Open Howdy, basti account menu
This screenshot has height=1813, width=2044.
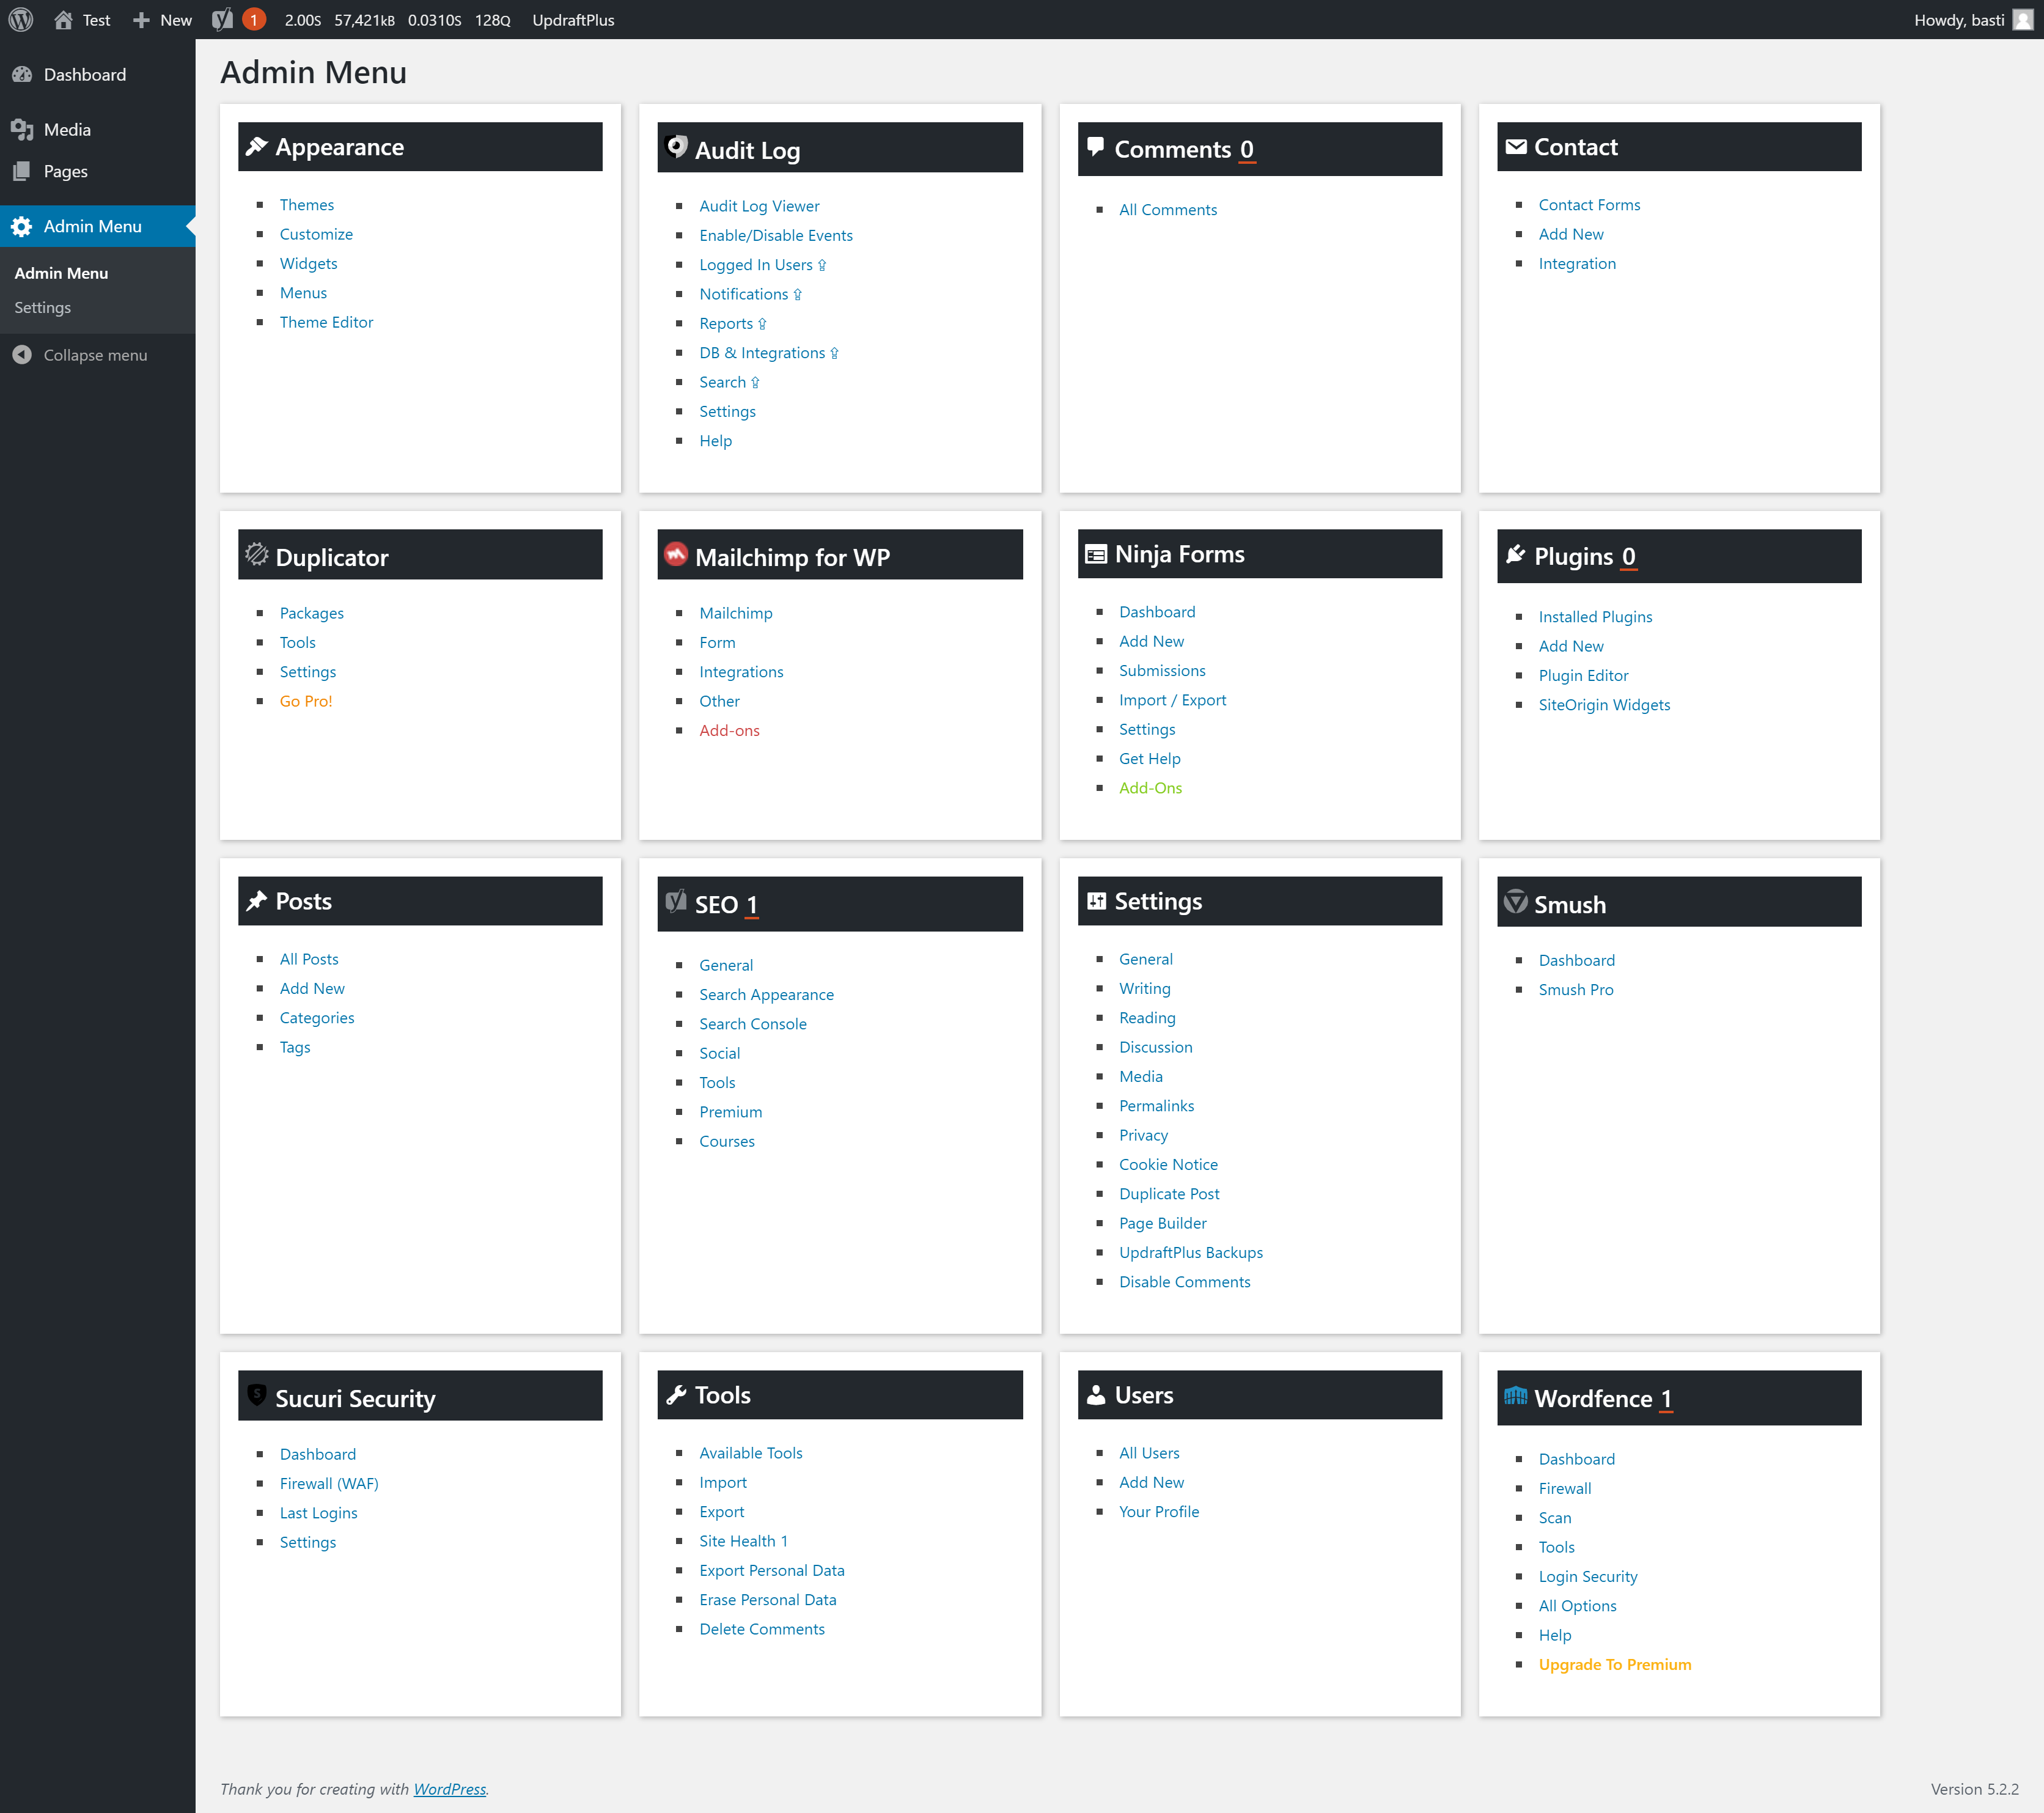[x=1972, y=20]
